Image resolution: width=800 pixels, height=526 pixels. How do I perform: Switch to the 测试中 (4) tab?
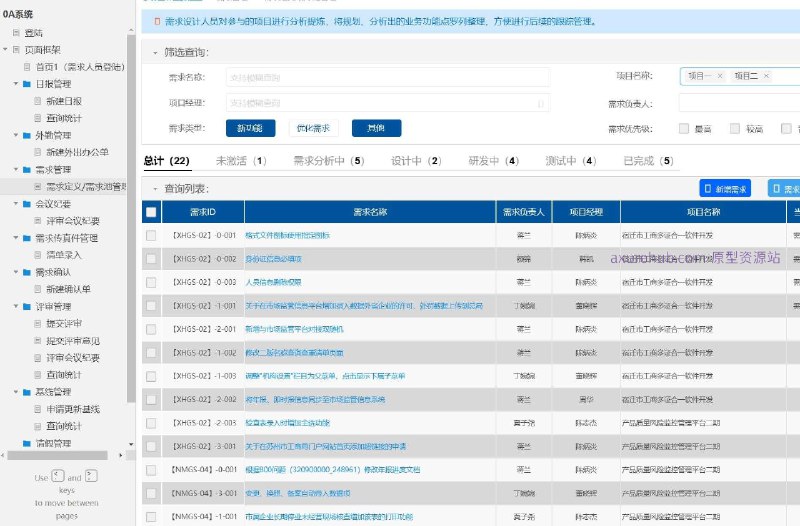(x=571, y=161)
